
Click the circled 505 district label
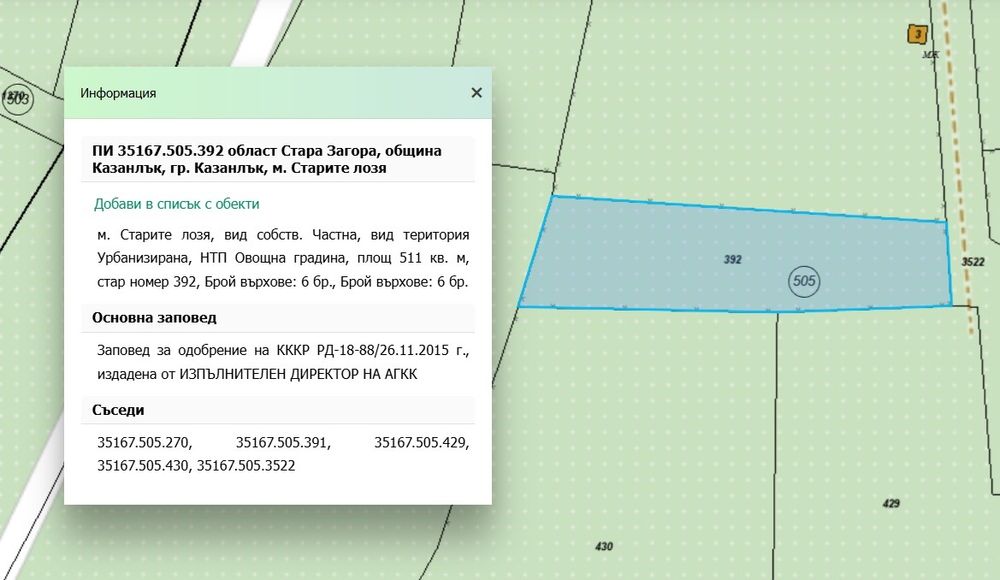point(804,281)
